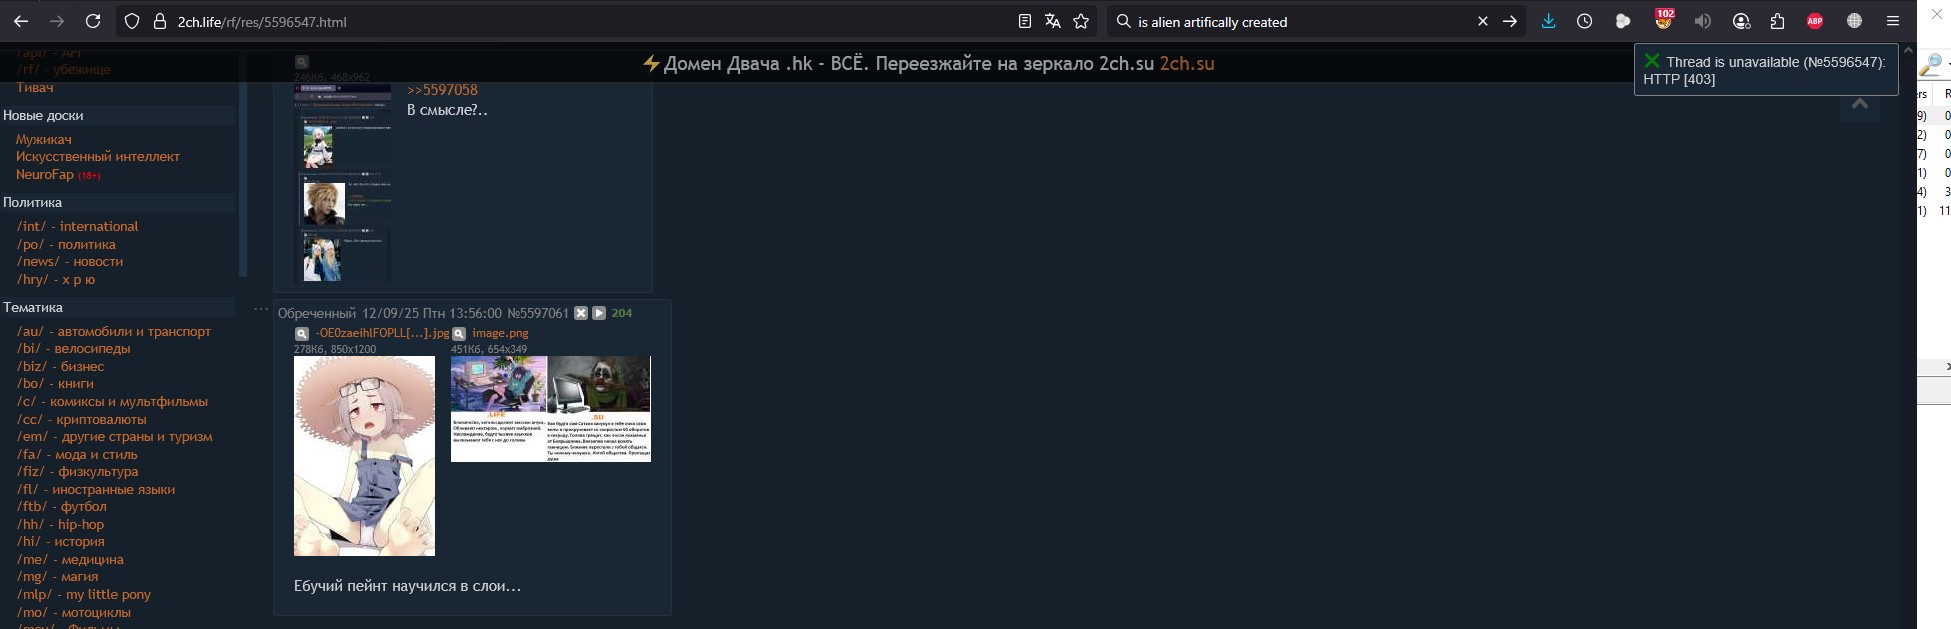Go to /fa/ - мода и стиль

77,454
